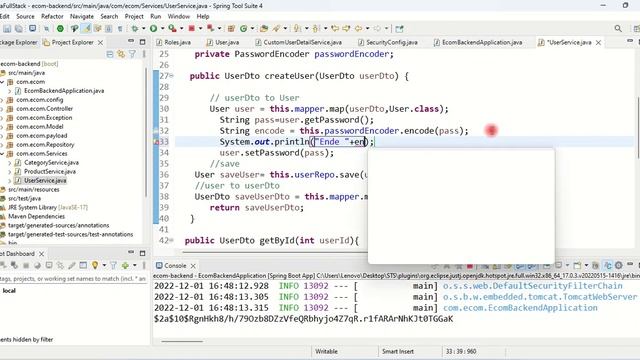Switch to EcomBackendApplication.java editor tab
The width and height of the screenshot is (640, 360).
pos(478,42)
